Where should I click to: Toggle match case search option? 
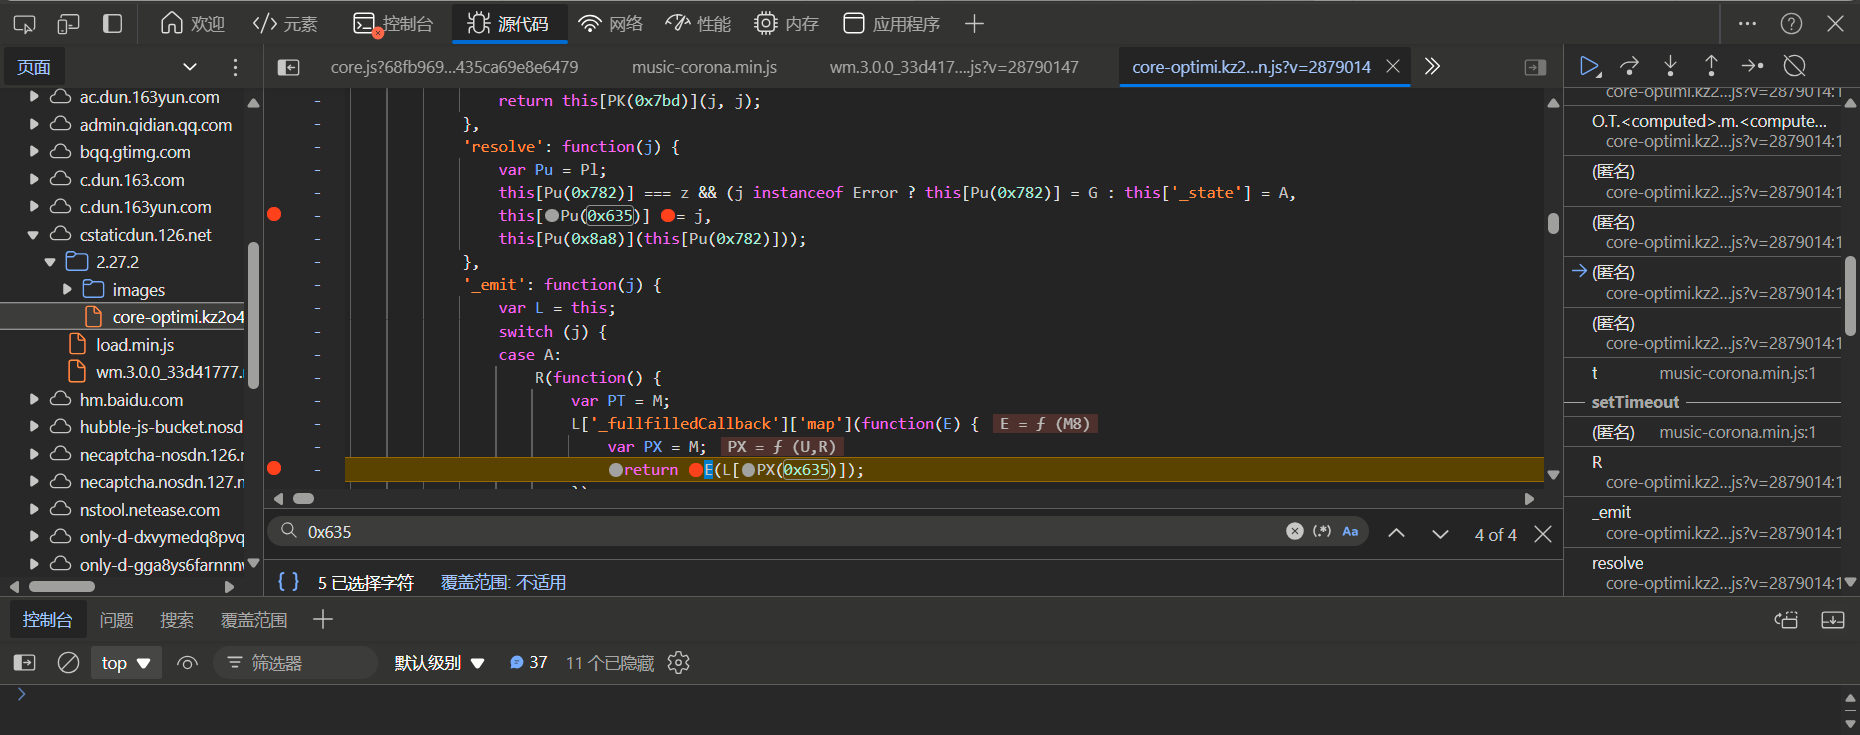point(1350,532)
